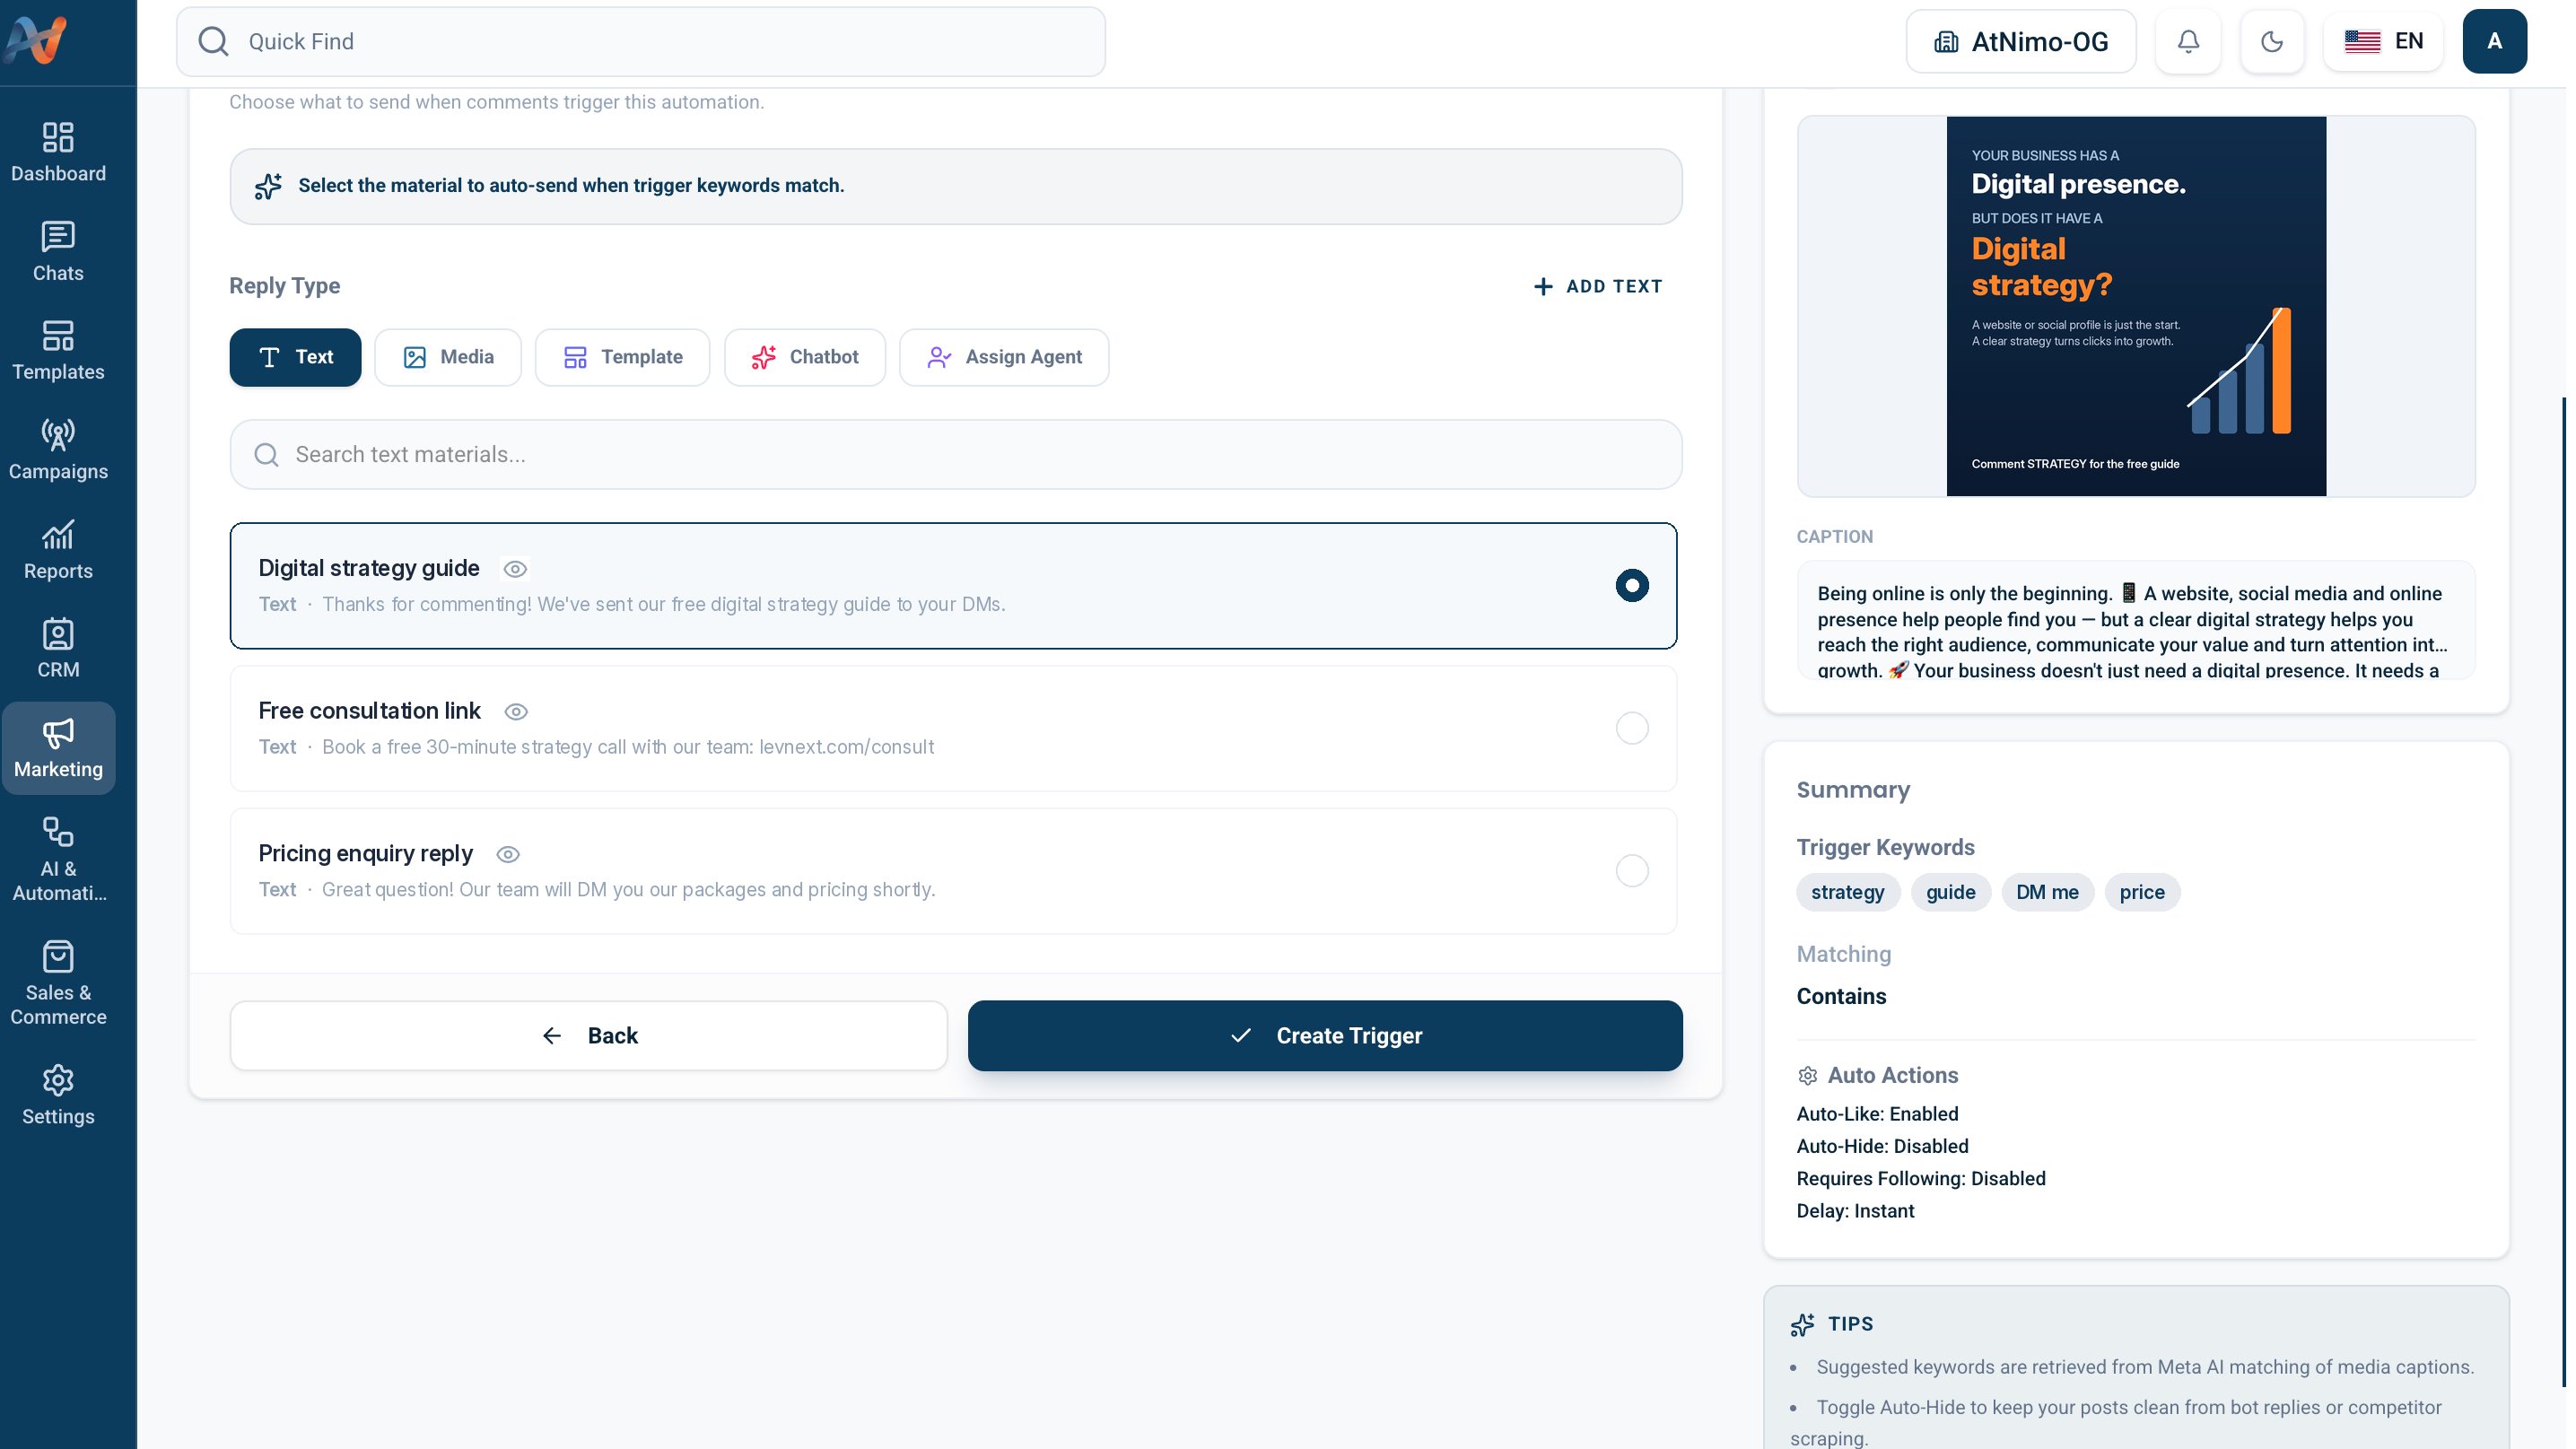Preview Pricing enquiry reply with eye icon

tap(508, 854)
